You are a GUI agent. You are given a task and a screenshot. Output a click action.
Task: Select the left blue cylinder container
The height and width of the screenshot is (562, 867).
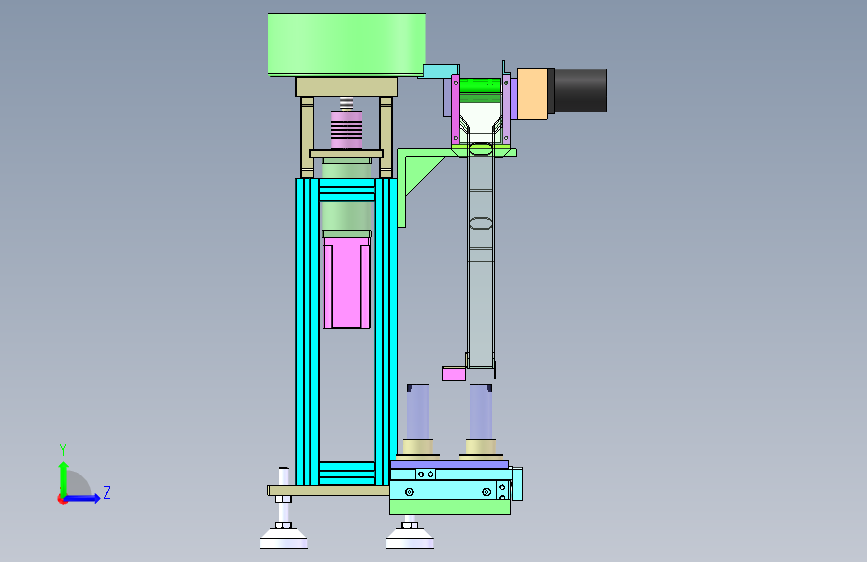(418, 412)
